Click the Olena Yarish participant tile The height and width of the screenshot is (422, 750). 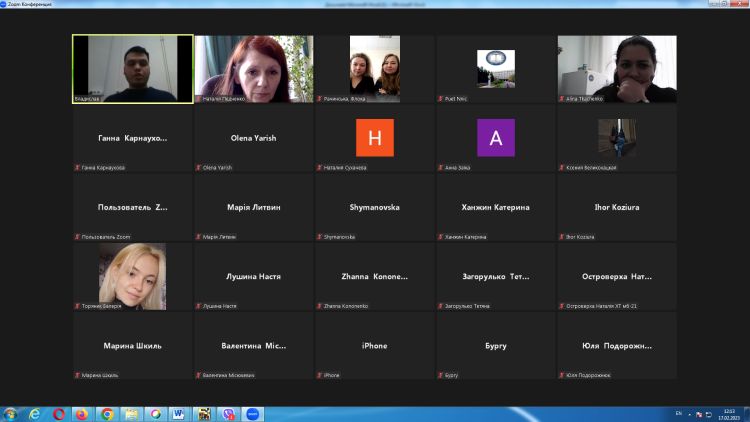[254, 138]
